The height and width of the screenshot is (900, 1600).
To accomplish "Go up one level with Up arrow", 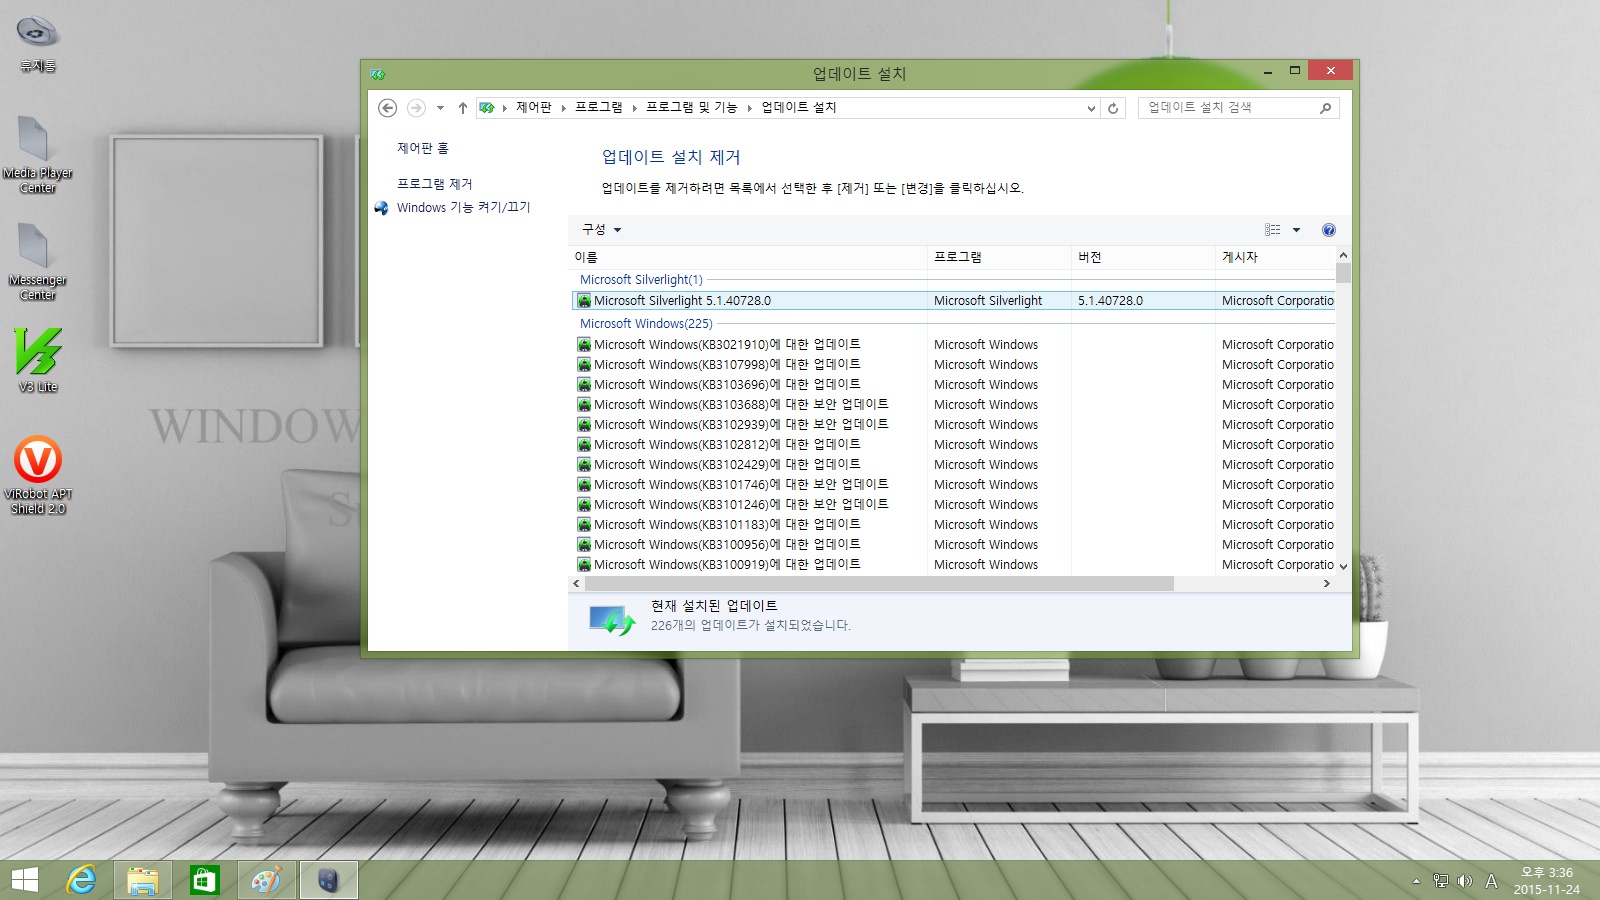I will pos(462,108).
